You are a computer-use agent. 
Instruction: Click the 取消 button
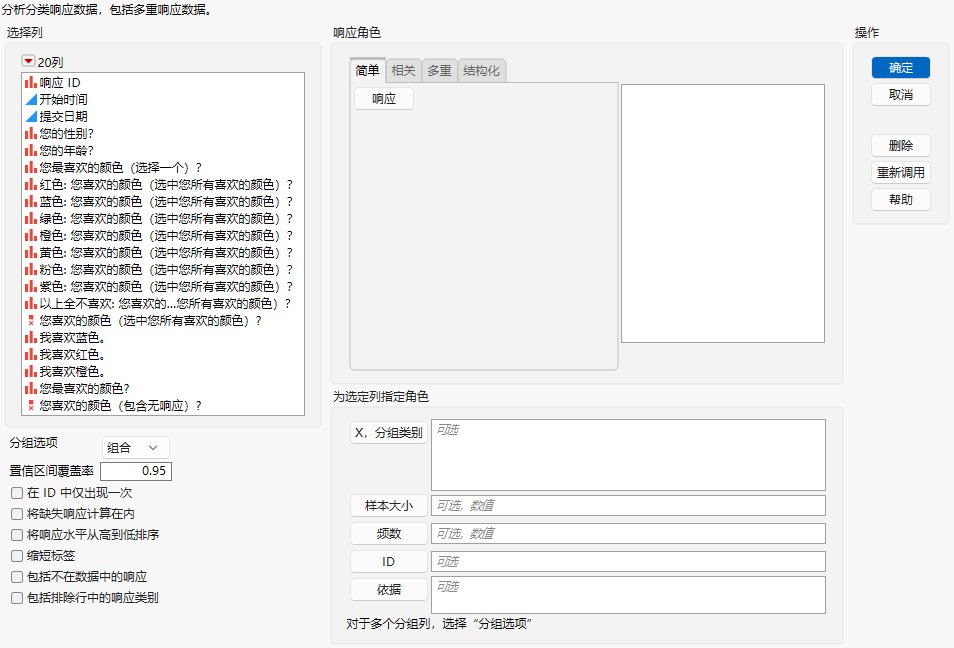[x=900, y=95]
